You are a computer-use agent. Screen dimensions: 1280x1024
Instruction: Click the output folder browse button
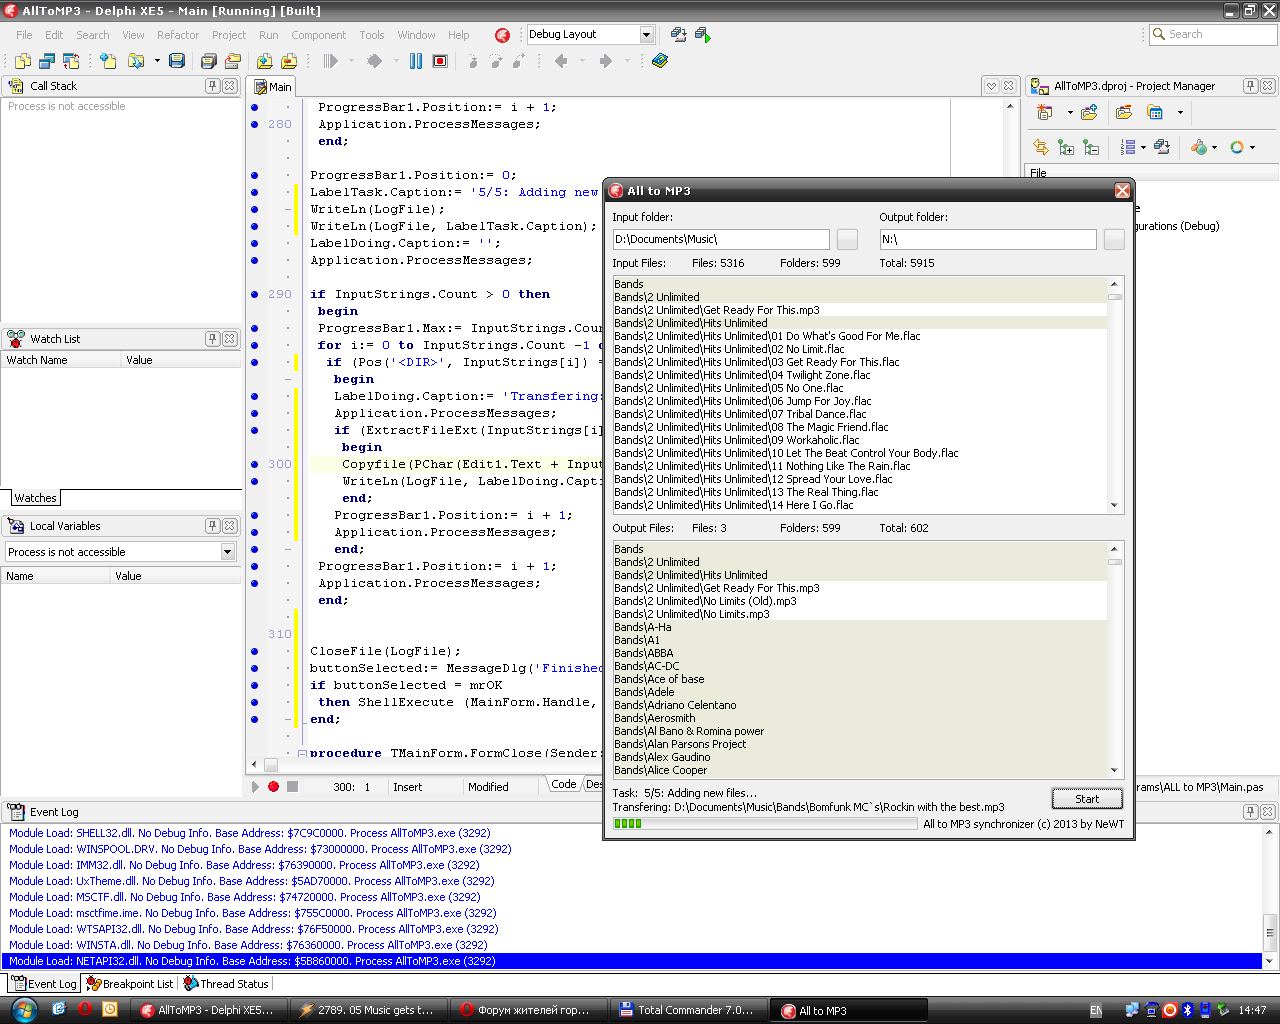(1114, 239)
